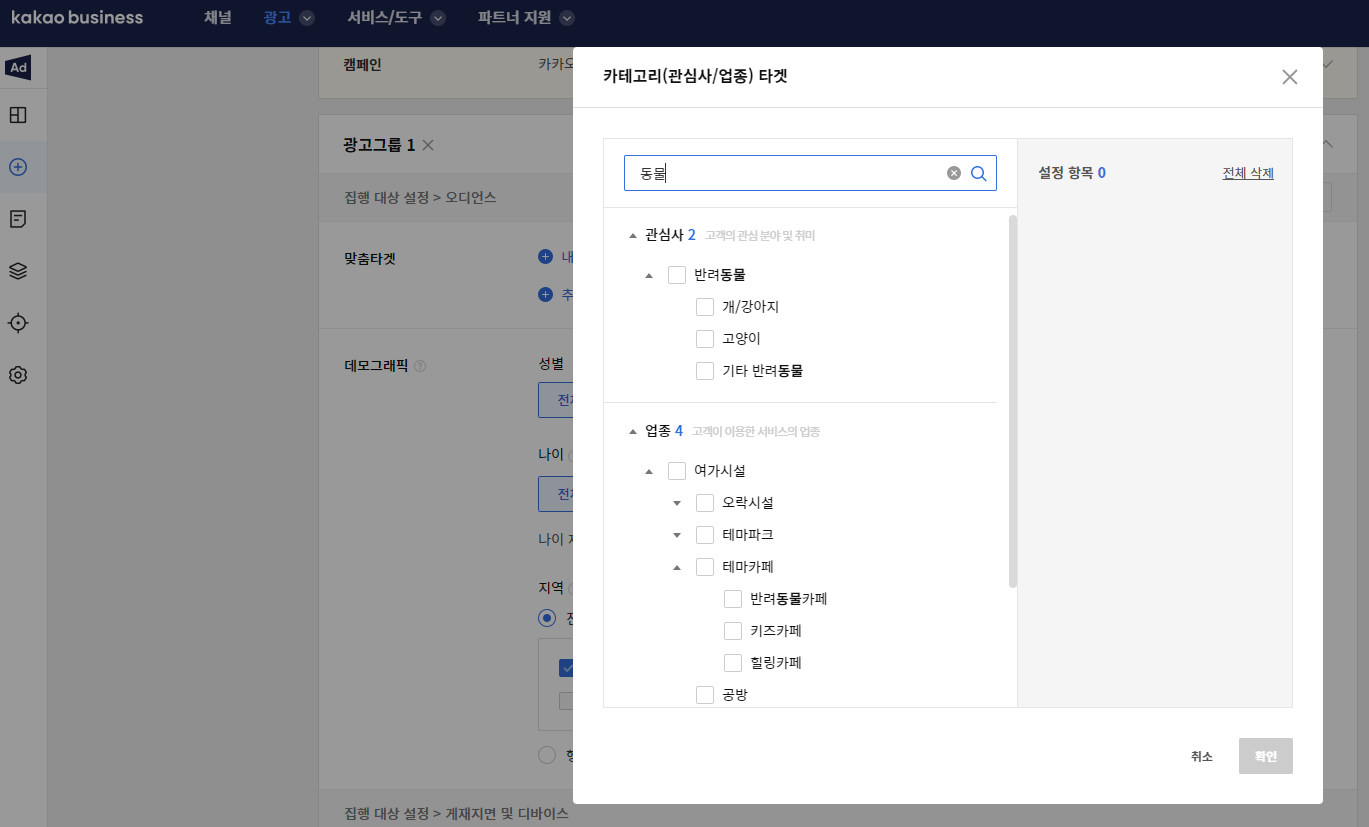Collapse the 업종 section

pos(632,432)
